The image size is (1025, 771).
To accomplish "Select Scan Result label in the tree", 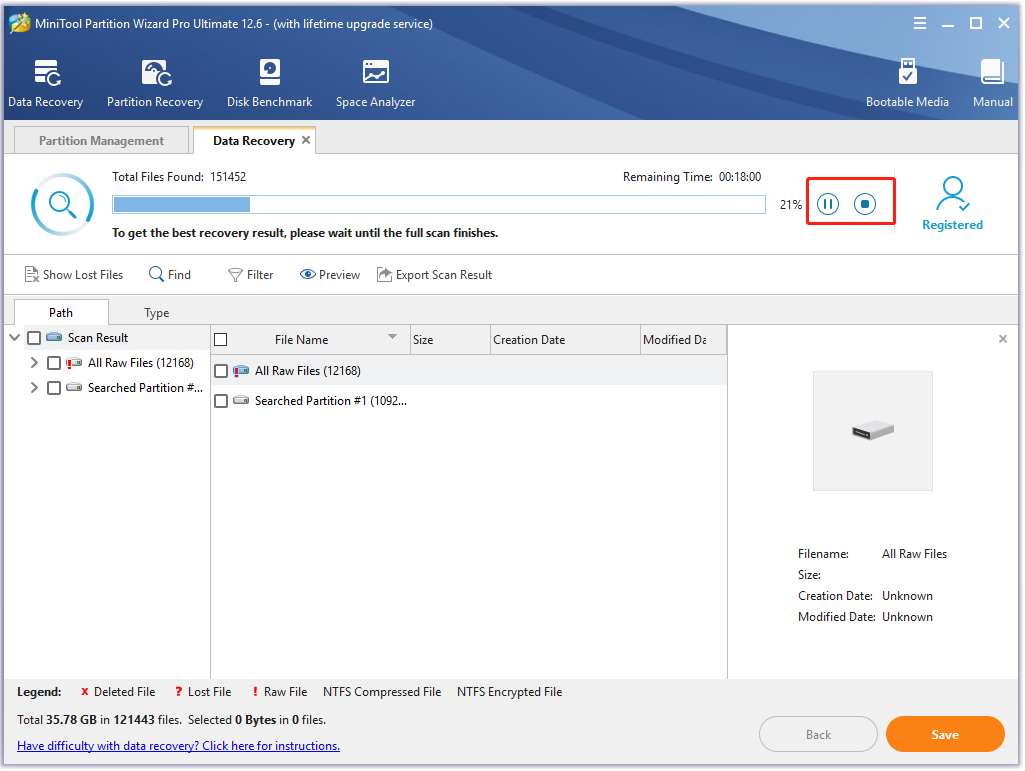I will pos(98,338).
